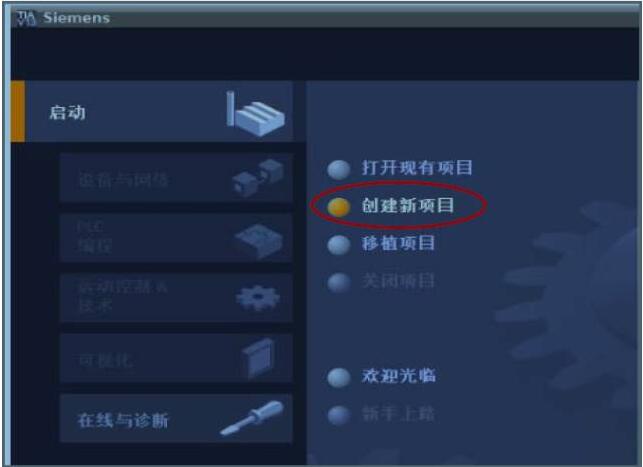Click the bullet beside 欢迎光临
This screenshot has width=643, height=467.
coord(339,377)
